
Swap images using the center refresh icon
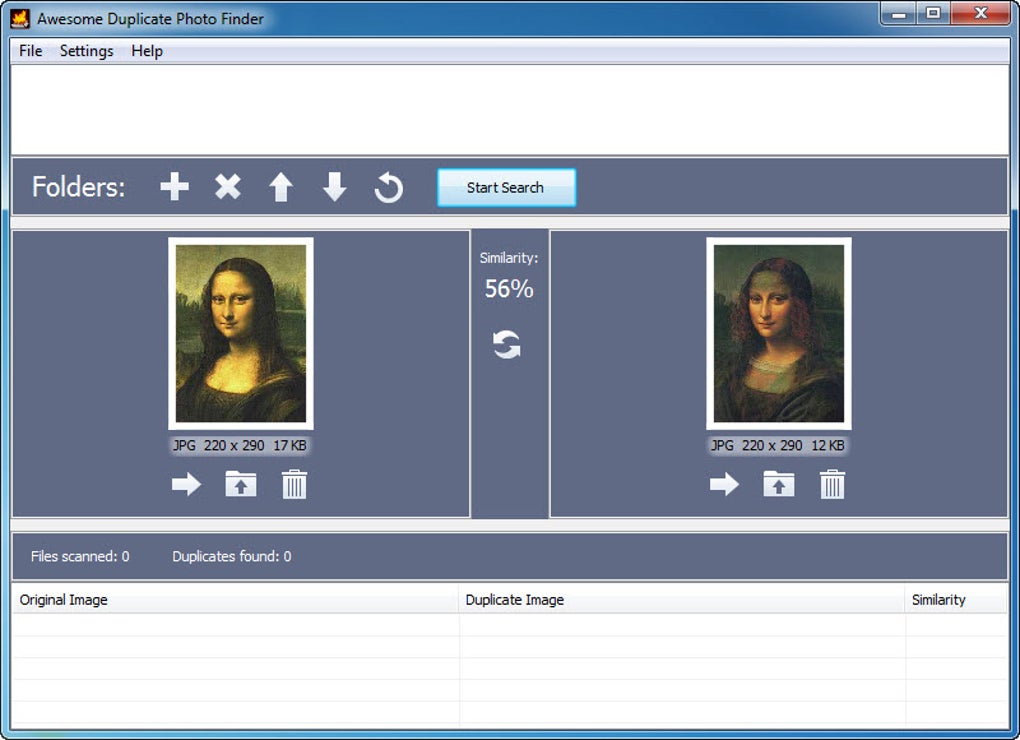[x=507, y=345]
